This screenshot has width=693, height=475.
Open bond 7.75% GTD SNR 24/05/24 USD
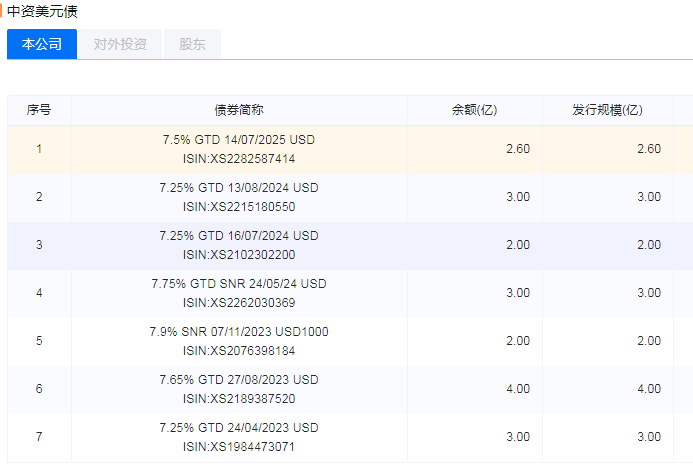[x=239, y=284]
